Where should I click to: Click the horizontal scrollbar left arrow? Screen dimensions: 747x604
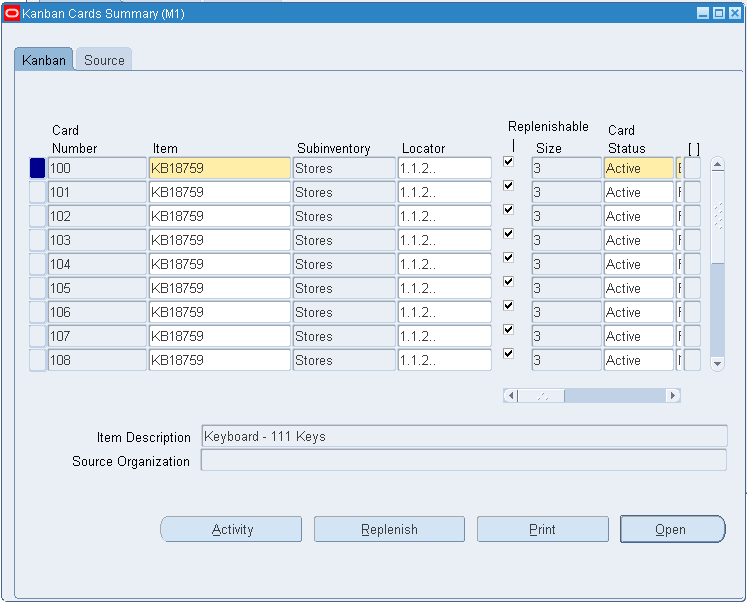pyautogui.click(x=511, y=395)
